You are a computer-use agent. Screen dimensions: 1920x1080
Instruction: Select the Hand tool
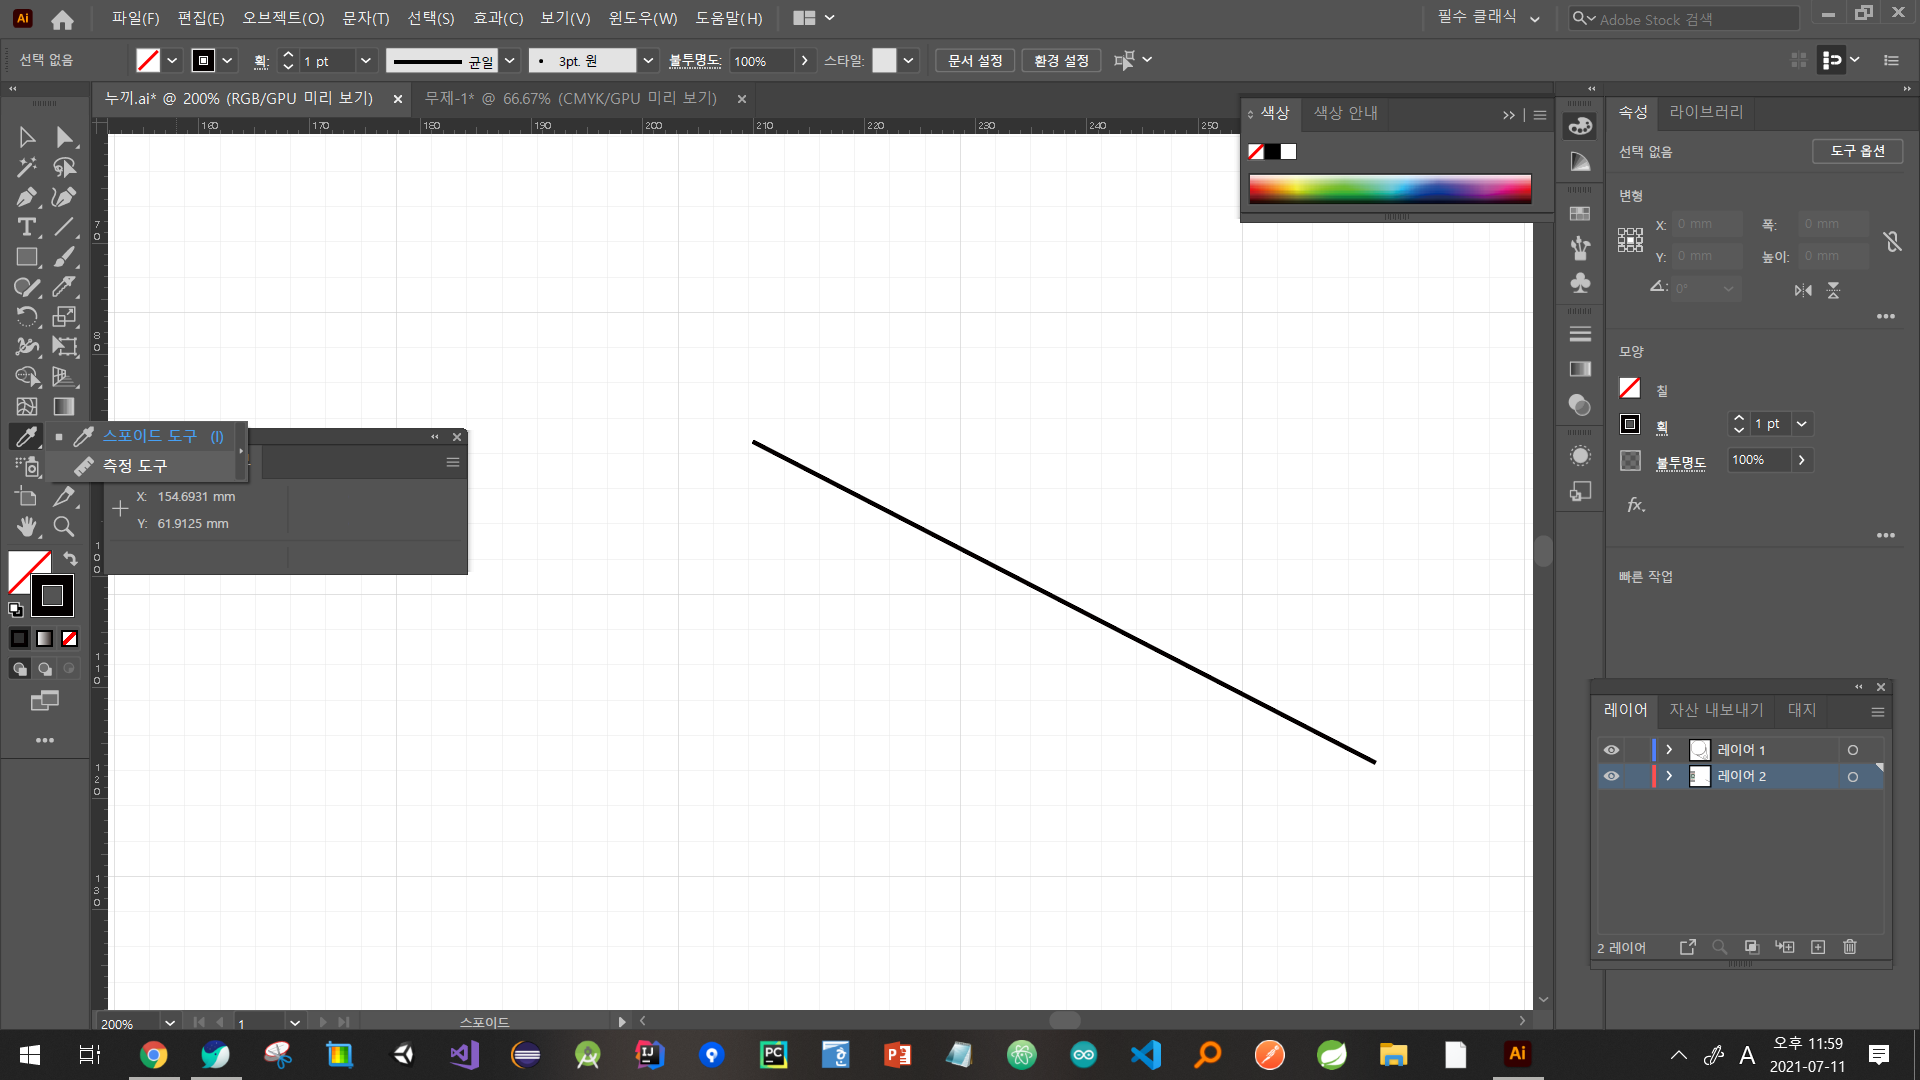pyautogui.click(x=27, y=526)
